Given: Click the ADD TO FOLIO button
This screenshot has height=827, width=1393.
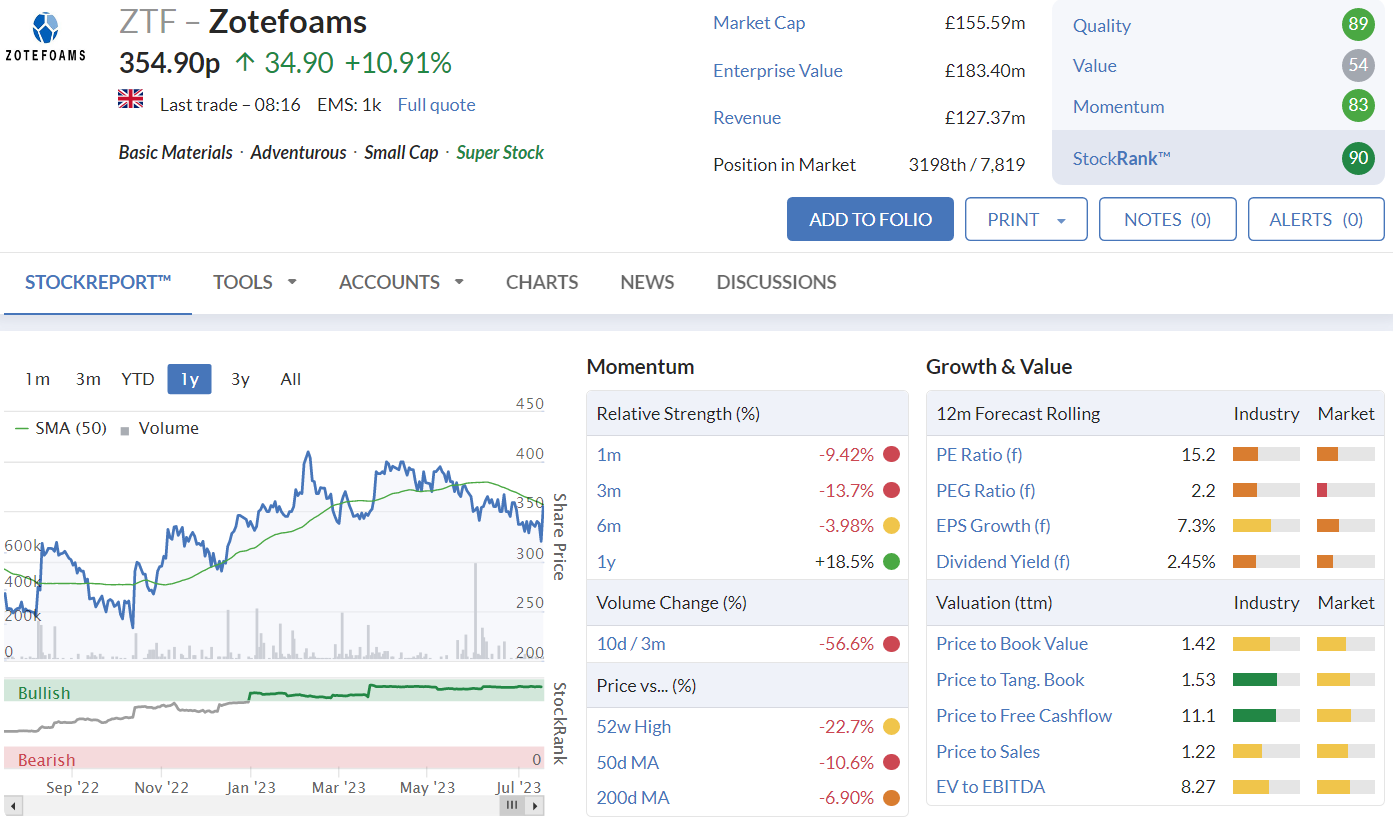Looking at the screenshot, I should point(870,219).
